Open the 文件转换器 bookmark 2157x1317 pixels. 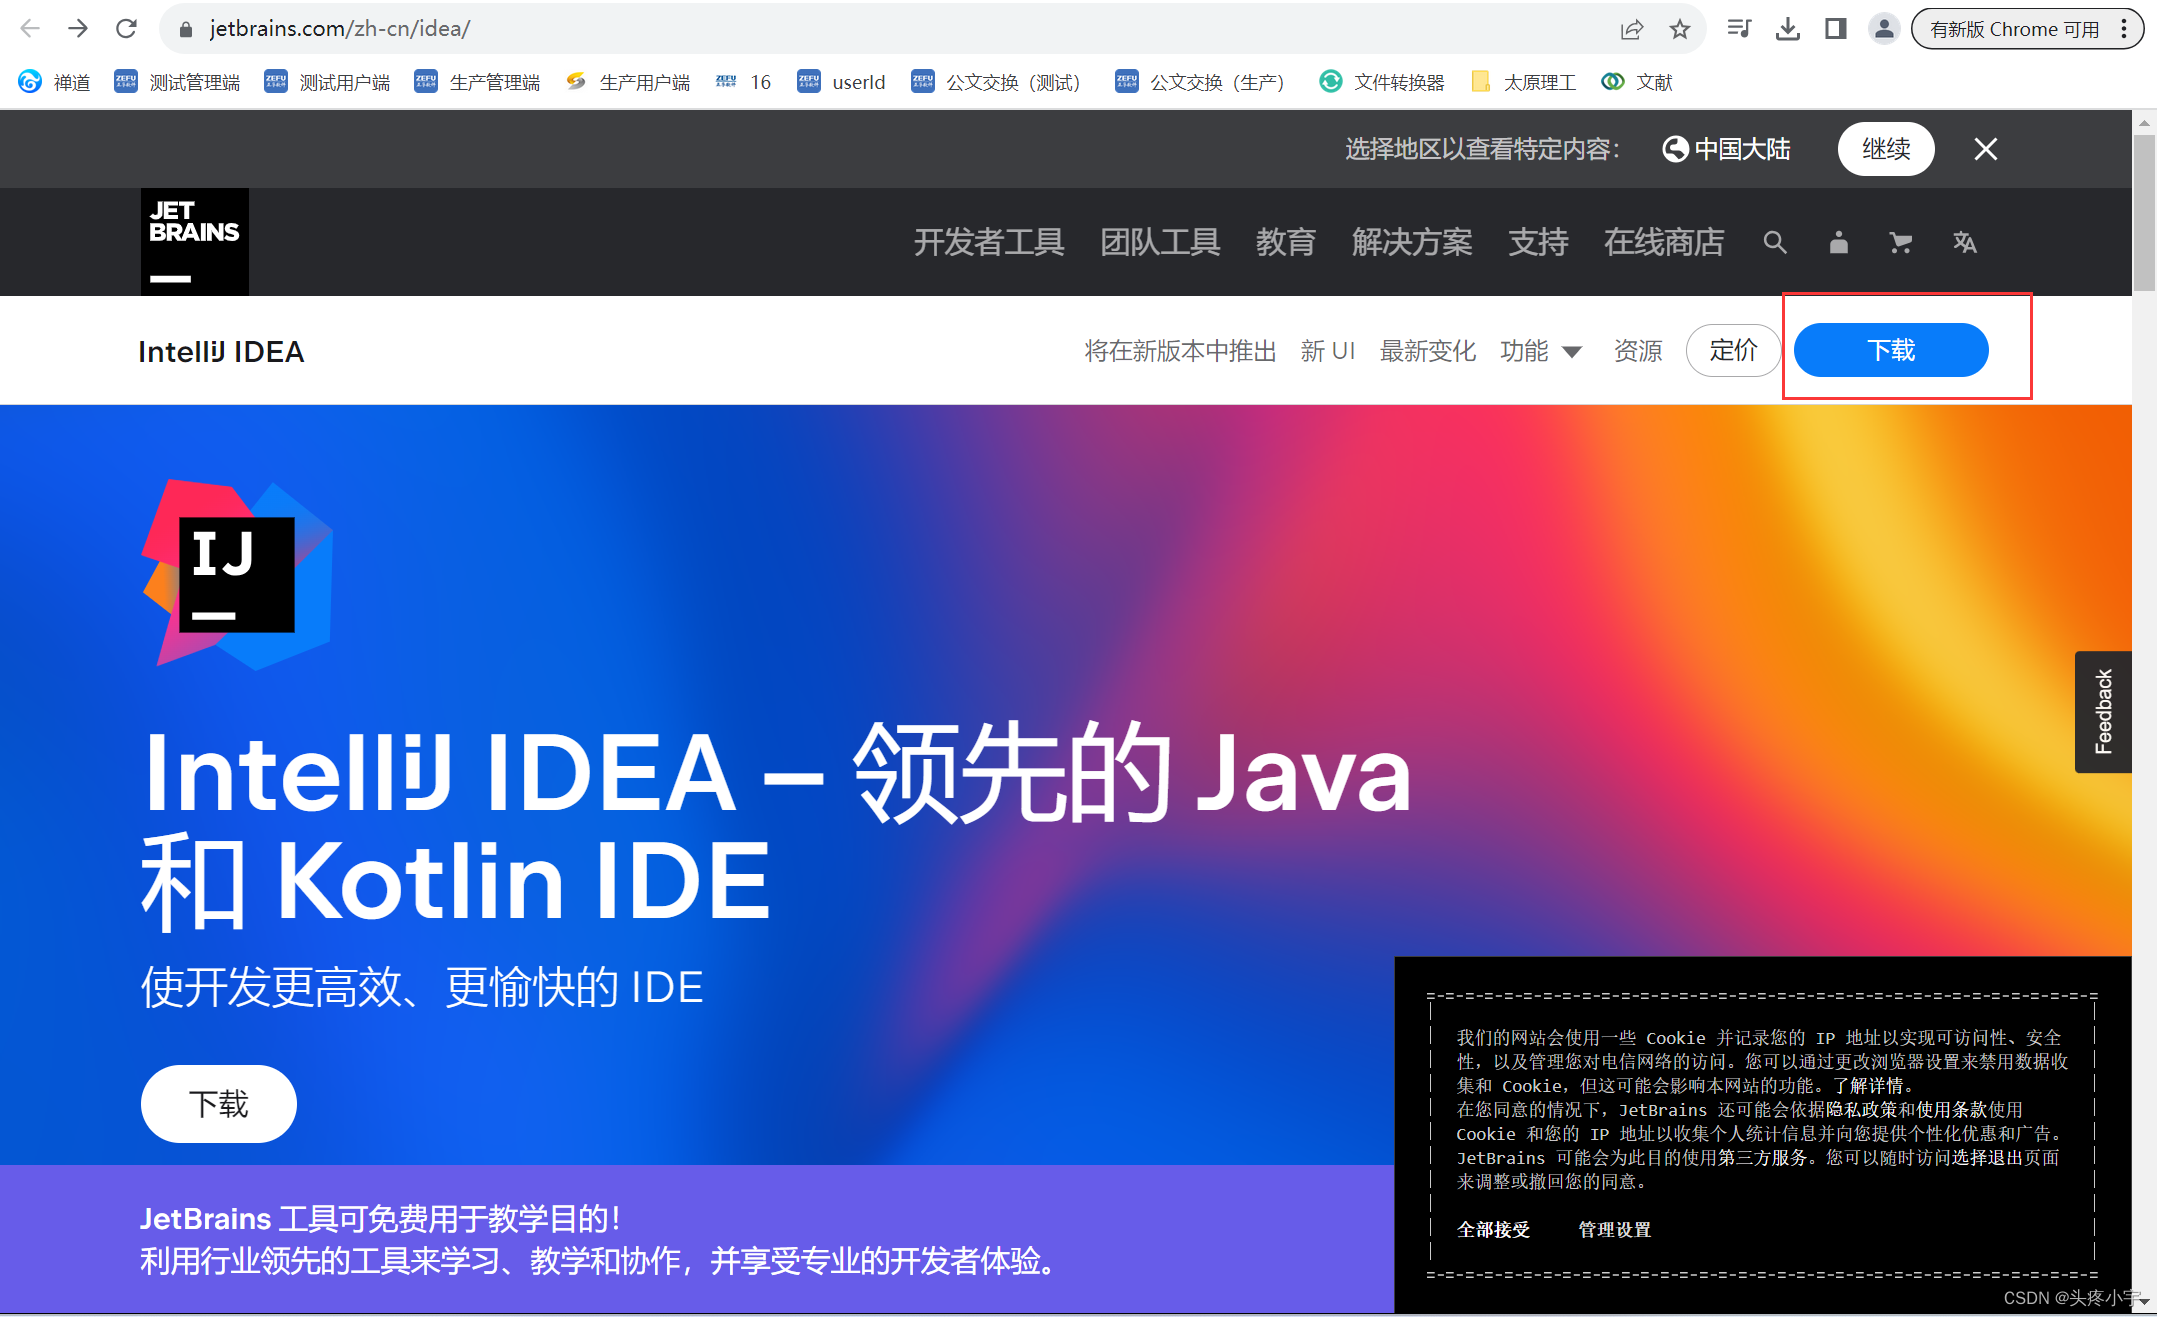tap(1381, 82)
